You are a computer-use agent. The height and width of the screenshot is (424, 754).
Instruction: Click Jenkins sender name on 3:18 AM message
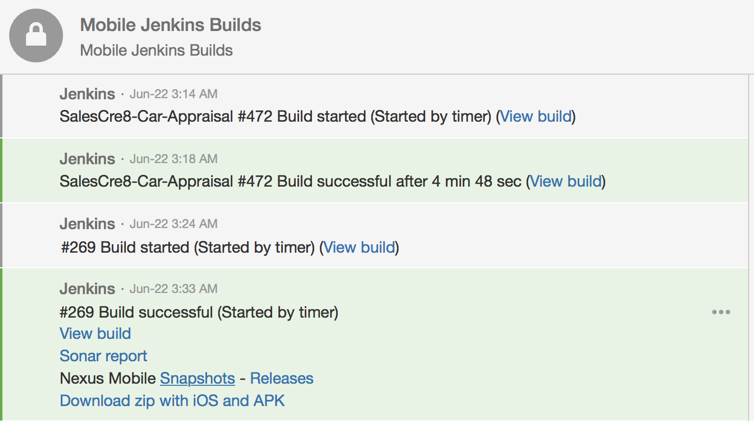click(x=87, y=159)
